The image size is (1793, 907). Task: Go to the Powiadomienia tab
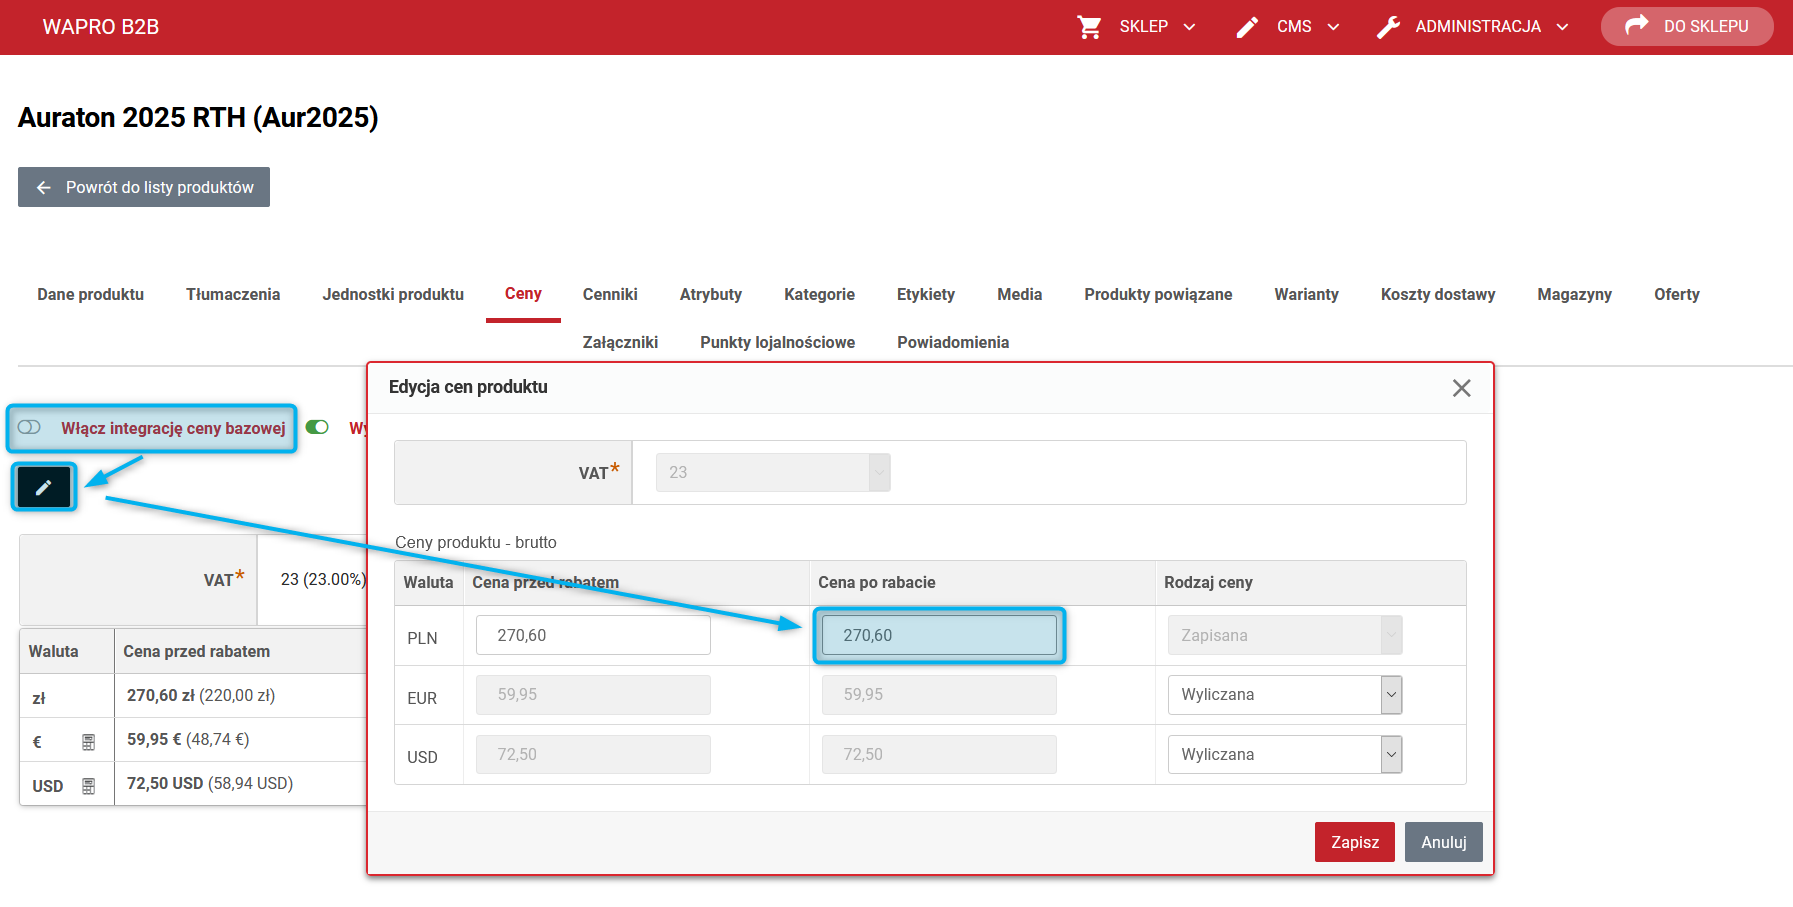tap(953, 342)
